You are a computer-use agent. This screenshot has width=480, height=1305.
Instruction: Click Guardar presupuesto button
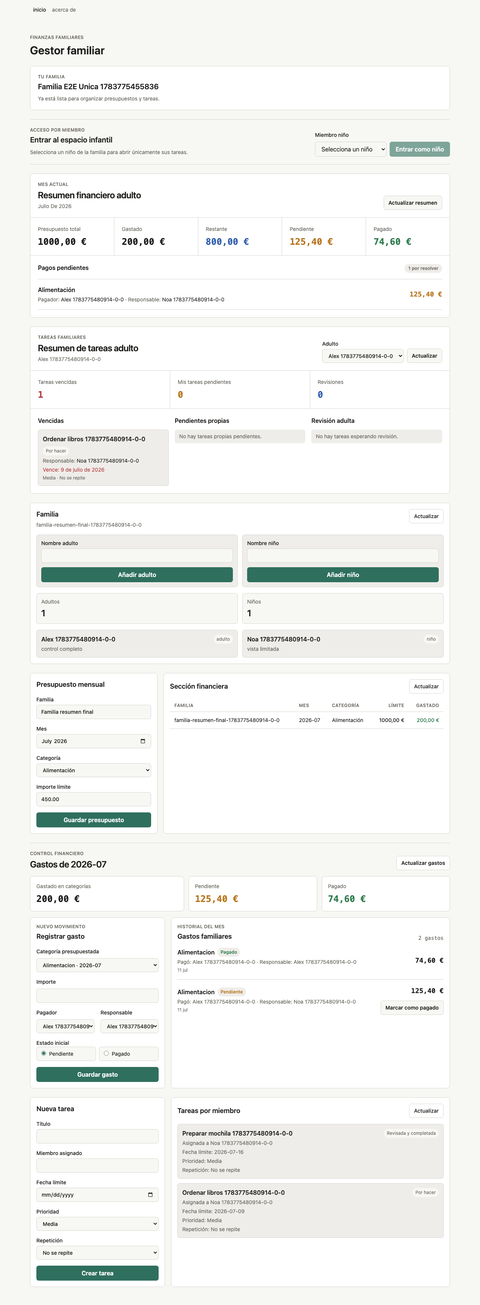click(94, 820)
